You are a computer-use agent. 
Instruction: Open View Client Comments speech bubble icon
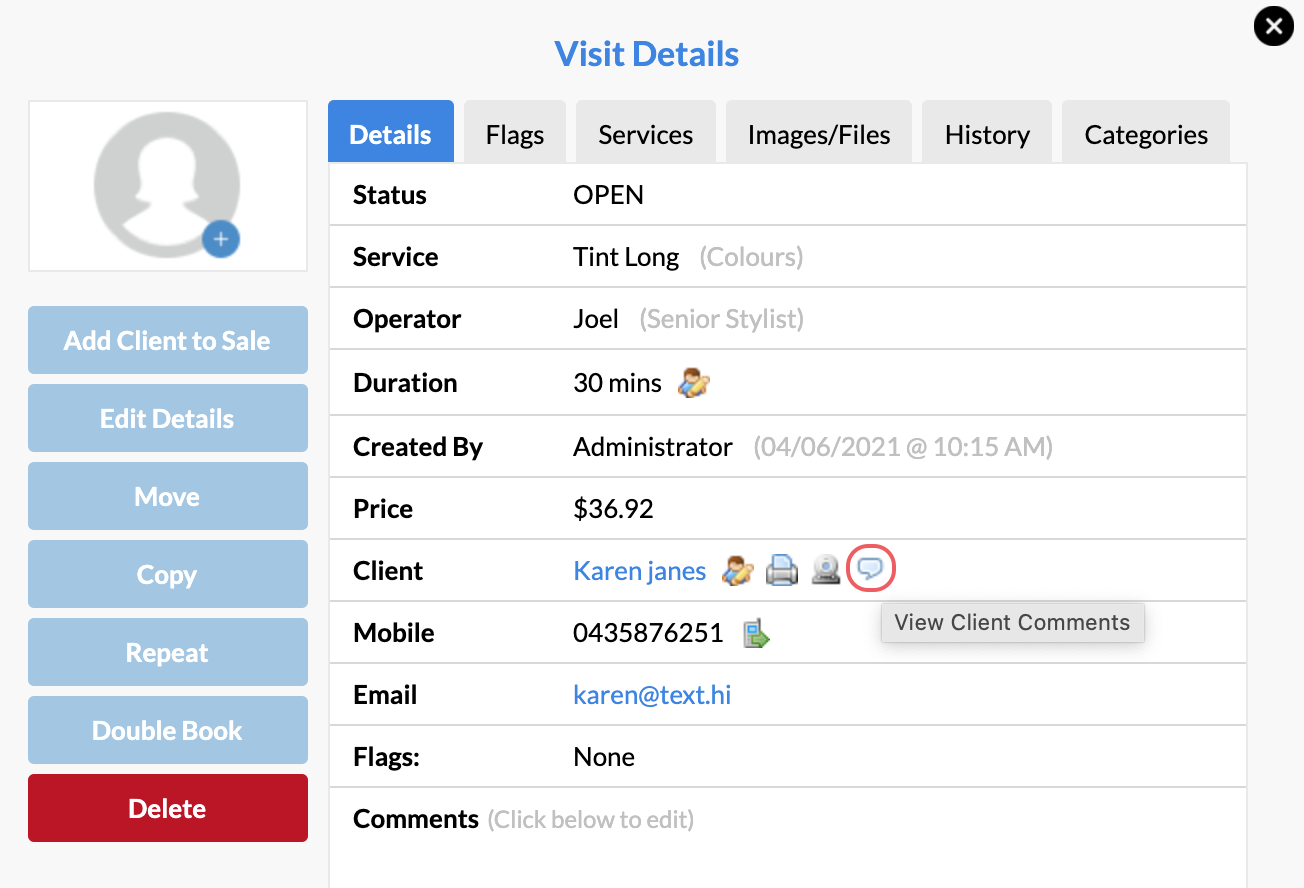(x=871, y=569)
